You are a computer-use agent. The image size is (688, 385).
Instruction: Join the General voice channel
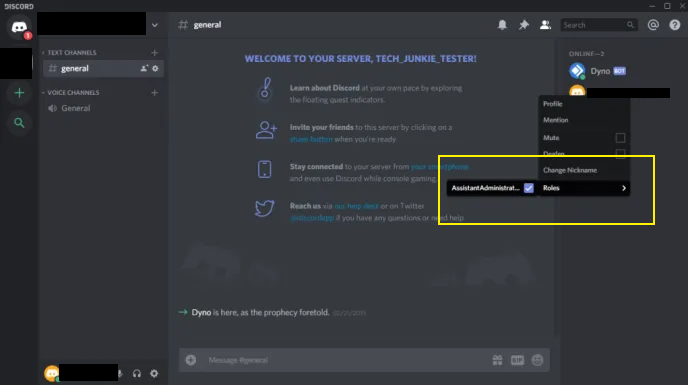(103, 108)
